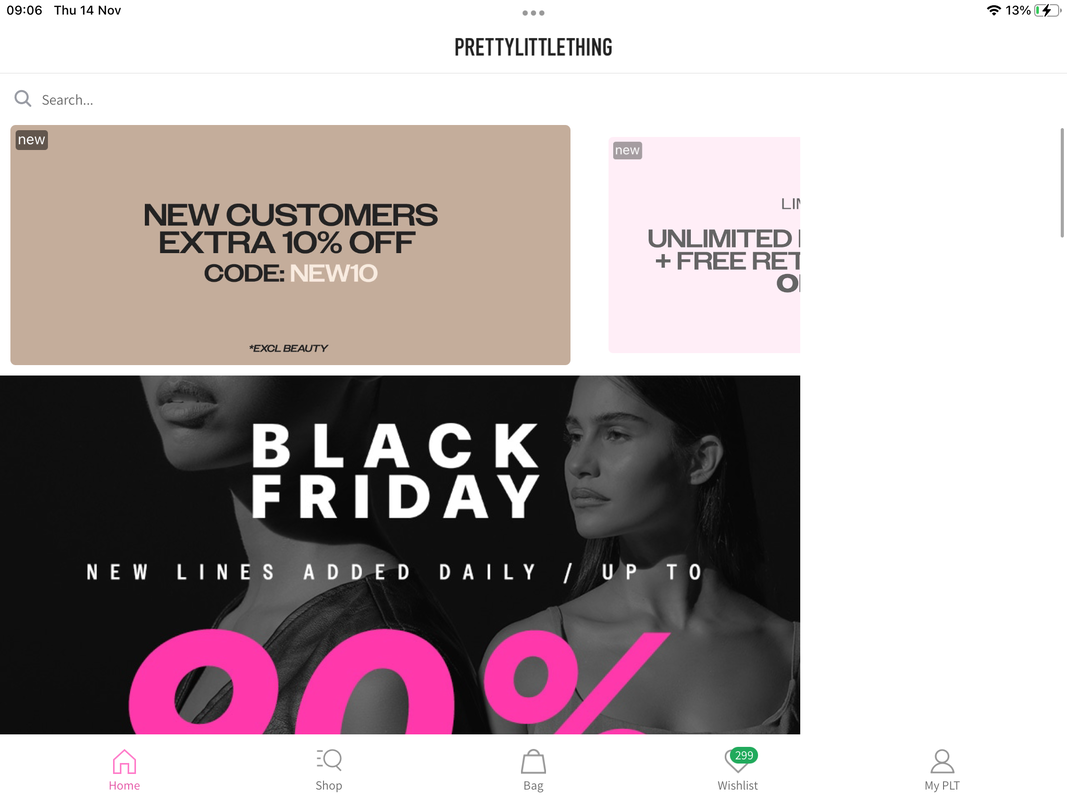The height and width of the screenshot is (800, 1067).
Task: Tap the Wishlist heart icon
Action: pos(736,761)
